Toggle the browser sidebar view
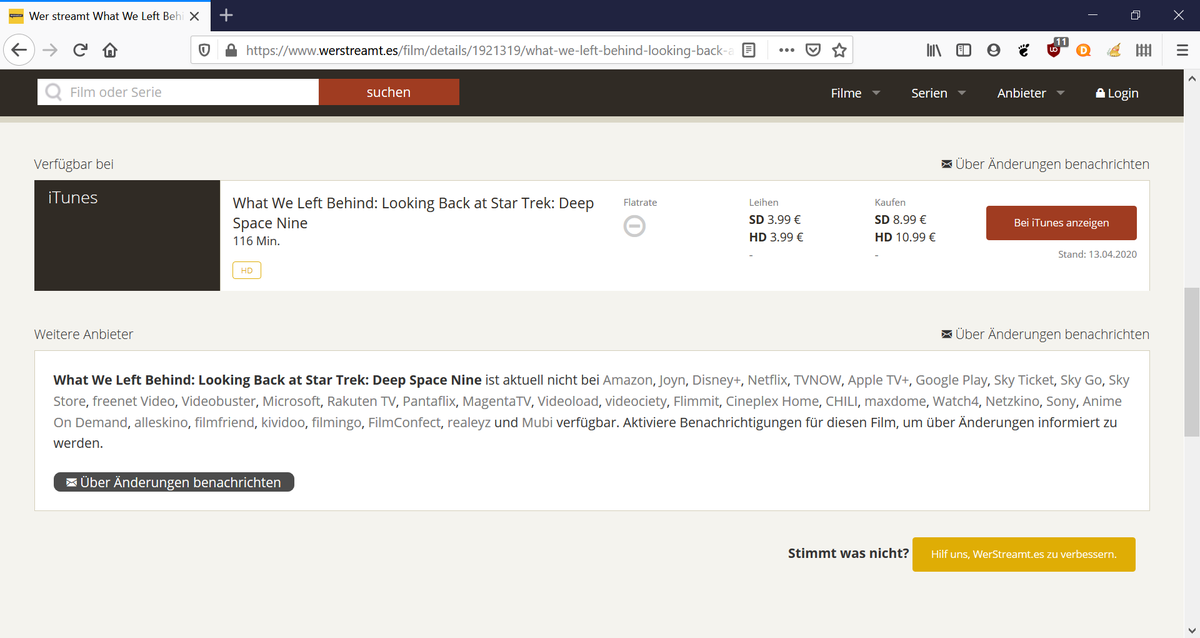This screenshot has height=638, width=1200. click(x=963, y=50)
